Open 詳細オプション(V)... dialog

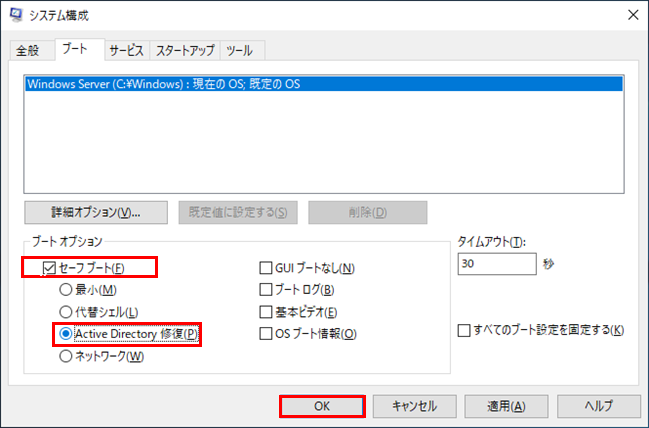point(96,212)
